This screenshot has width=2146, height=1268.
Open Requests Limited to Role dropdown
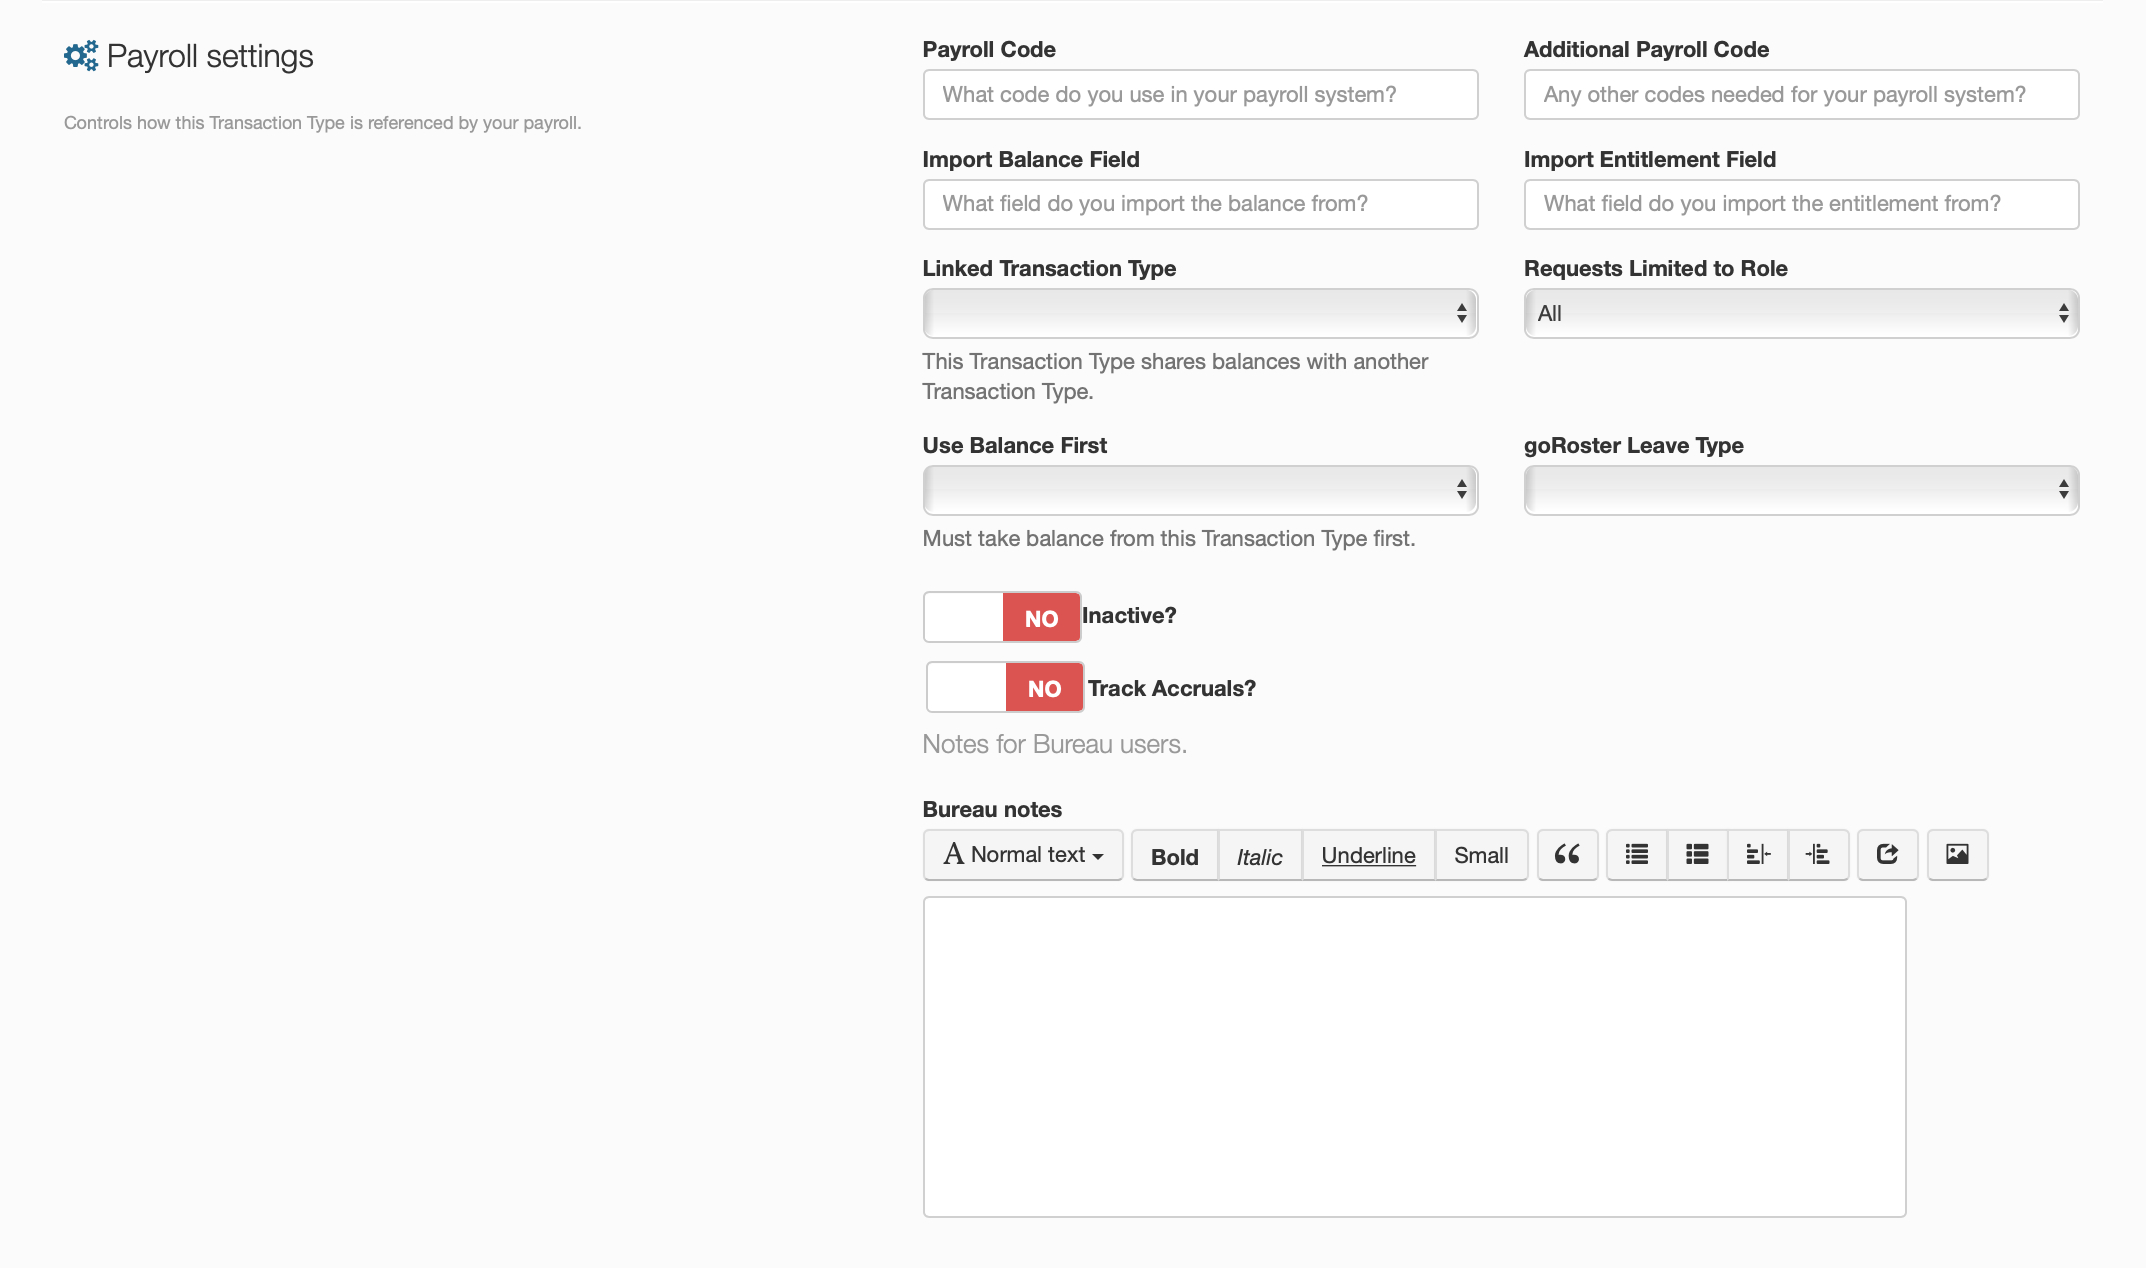tap(1800, 314)
